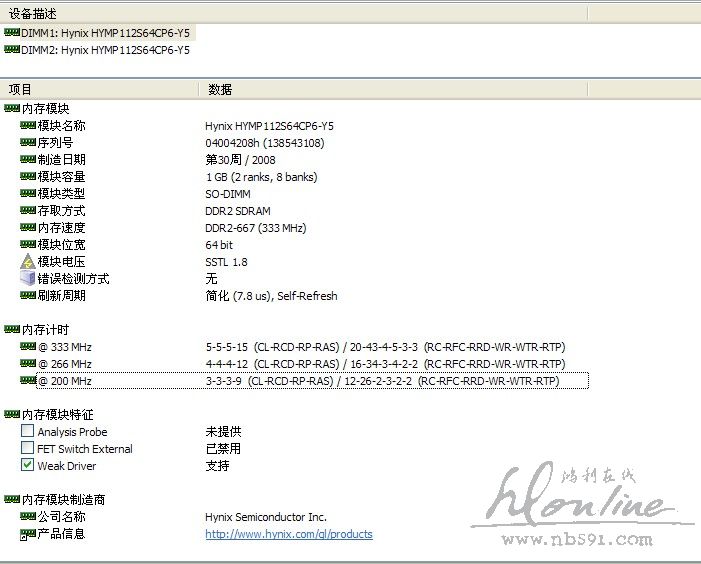Select value 1 GB (2 ranks, 8 banks)
The width and height of the screenshot is (701, 564).
click(x=262, y=177)
